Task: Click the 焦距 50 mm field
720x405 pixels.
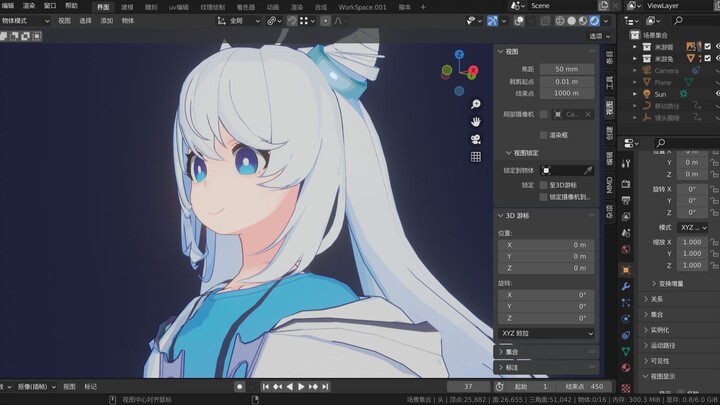Action: (x=567, y=69)
